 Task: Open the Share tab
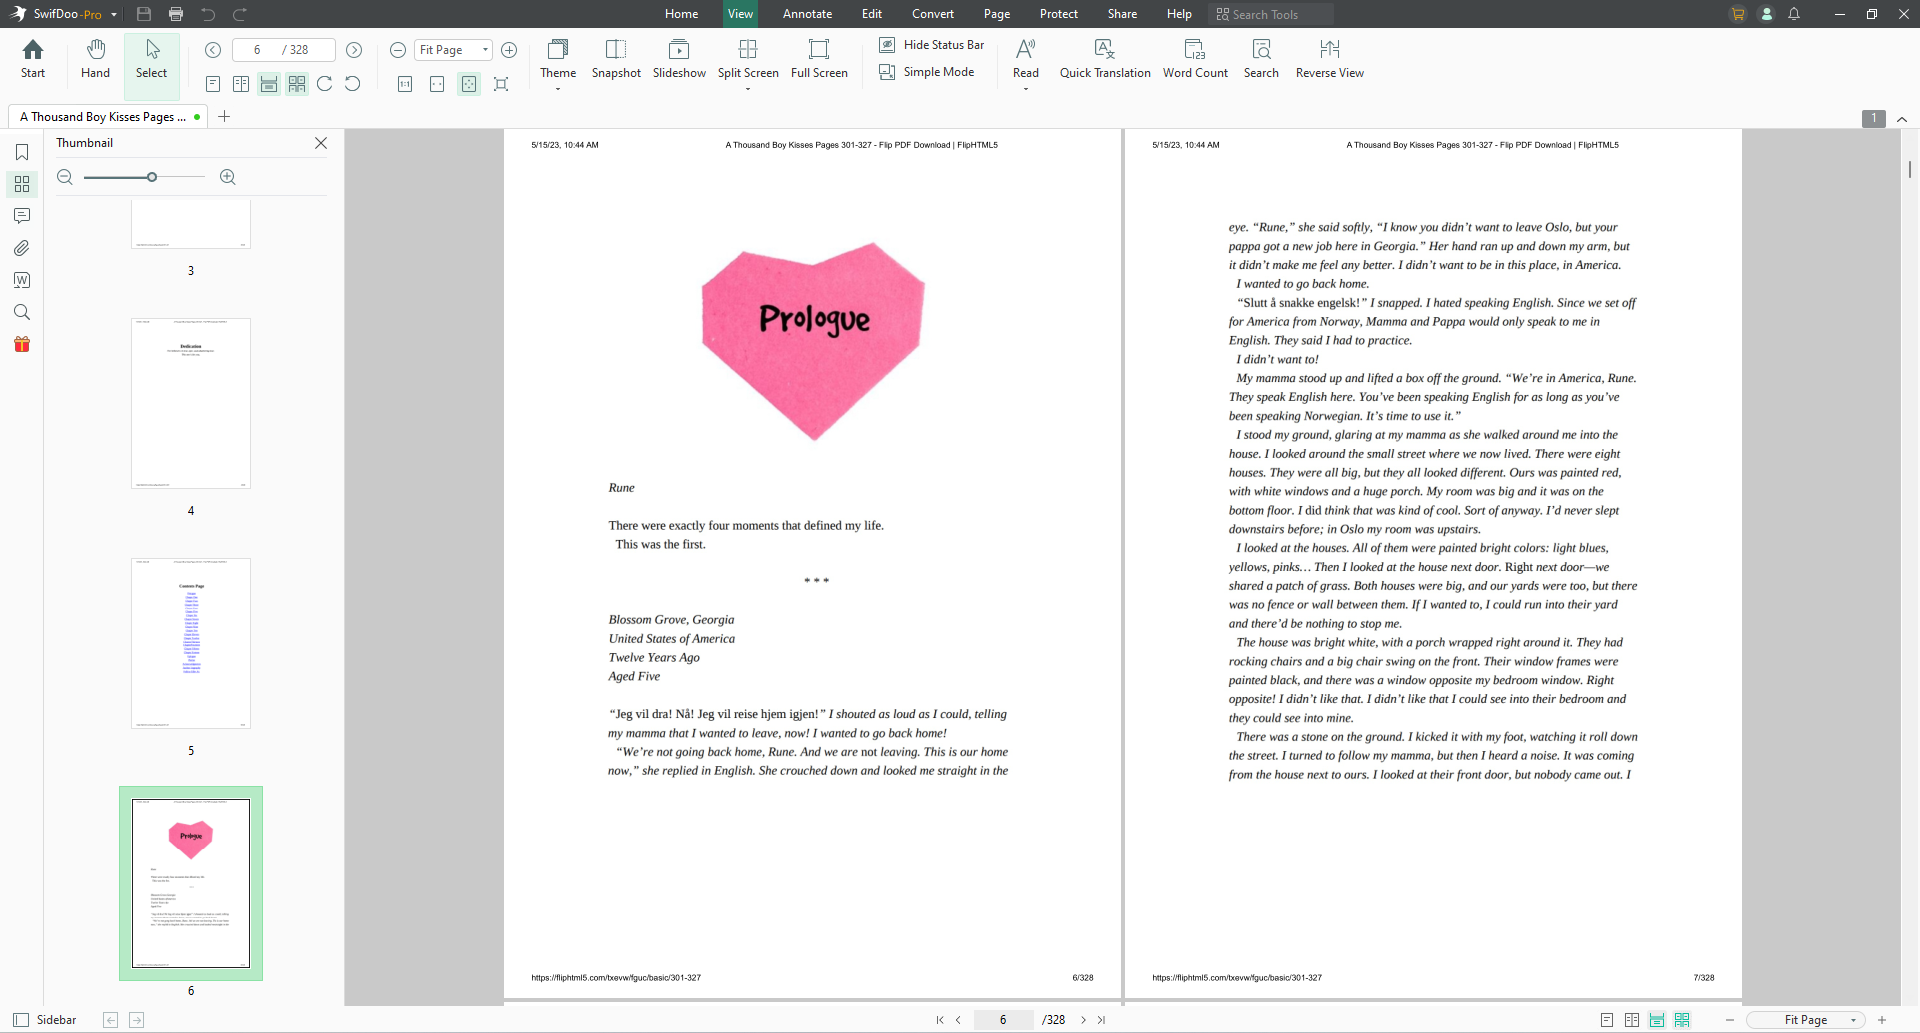click(1122, 14)
